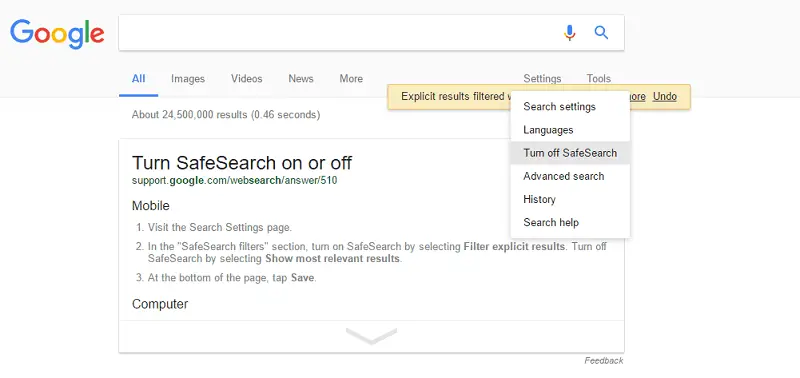Open the More tab dropdown

351,79
